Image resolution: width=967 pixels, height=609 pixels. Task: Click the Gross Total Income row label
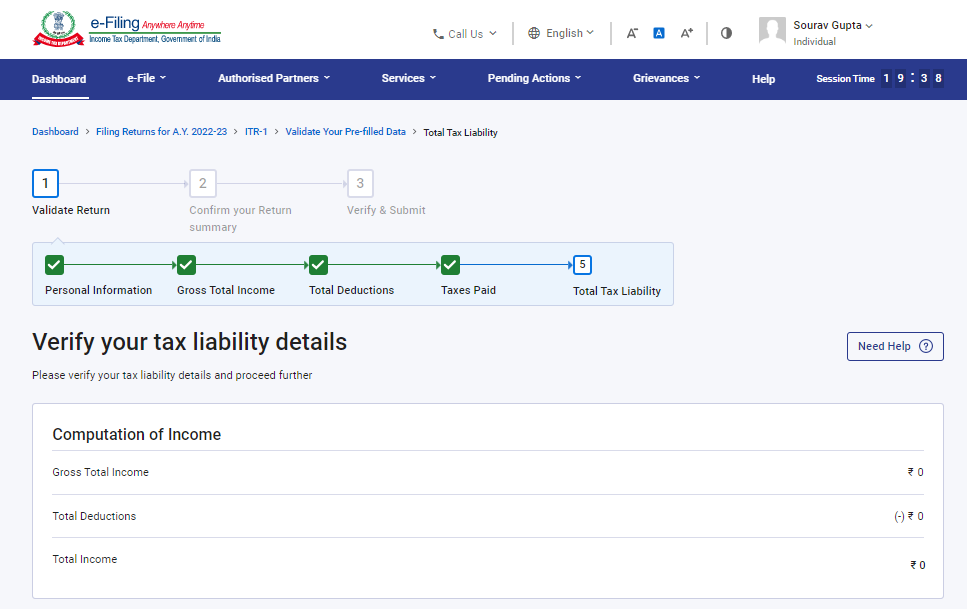(x=101, y=472)
